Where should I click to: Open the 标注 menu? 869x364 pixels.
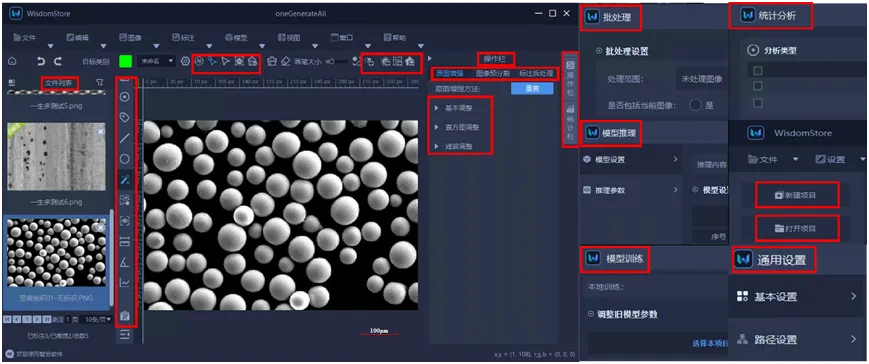183,38
